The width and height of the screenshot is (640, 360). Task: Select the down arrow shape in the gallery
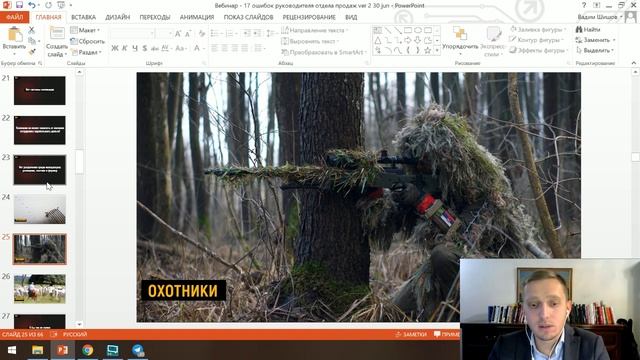click(x=418, y=40)
